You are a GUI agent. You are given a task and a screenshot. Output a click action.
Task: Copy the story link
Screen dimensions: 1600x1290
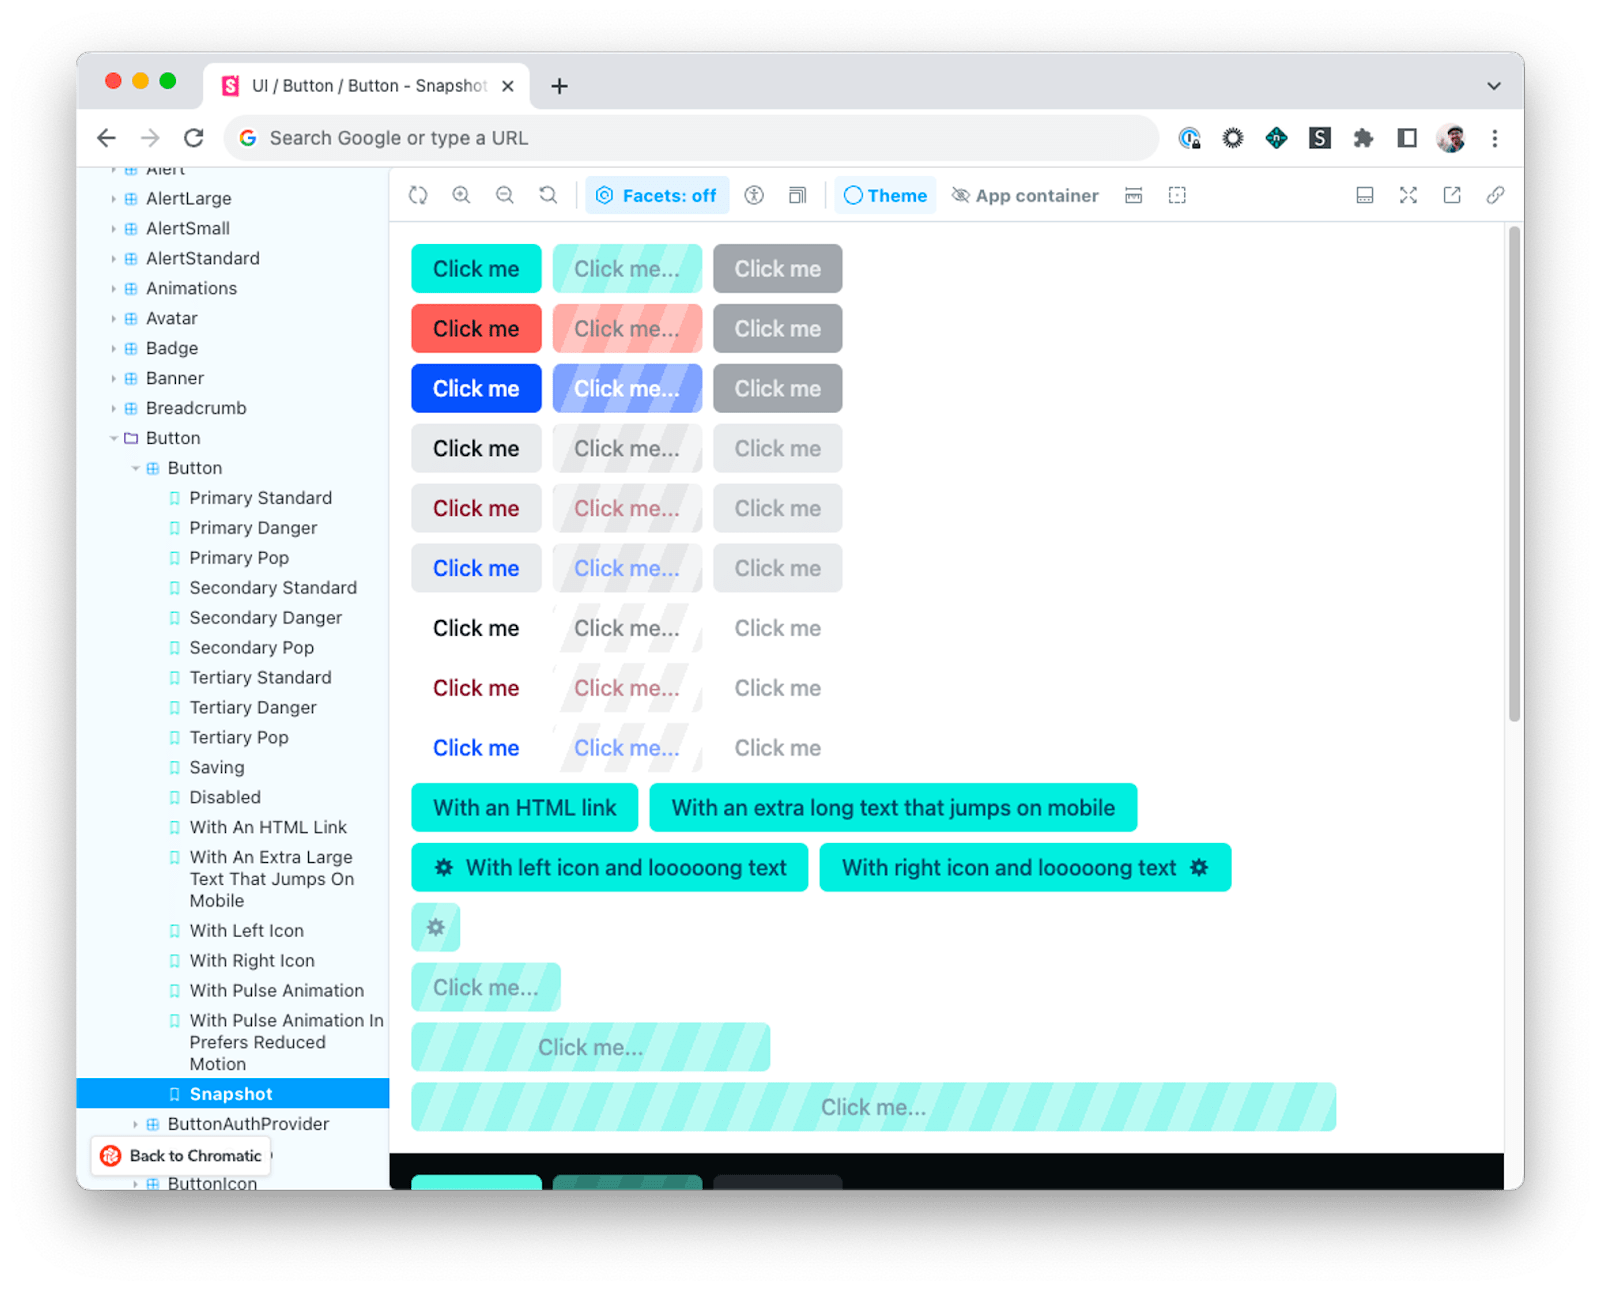click(1496, 195)
